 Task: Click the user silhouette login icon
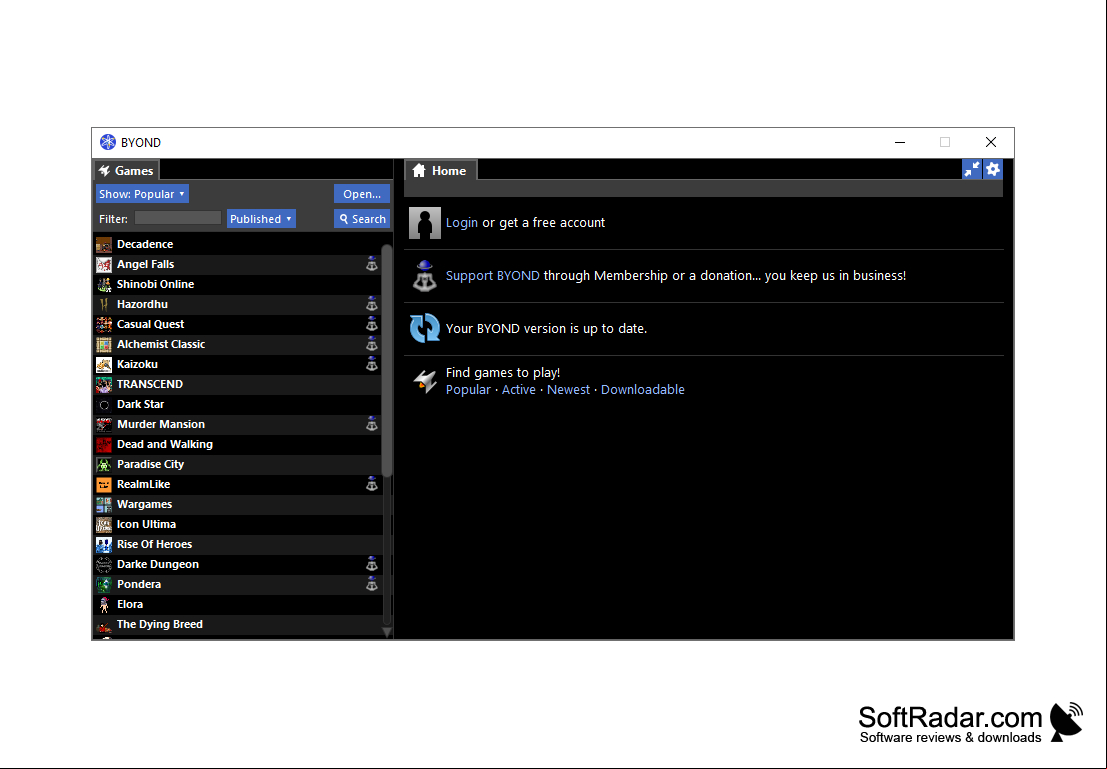[425, 223]
